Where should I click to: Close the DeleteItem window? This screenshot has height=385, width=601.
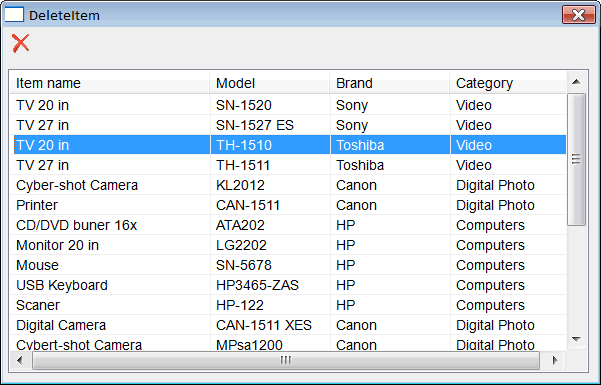tap(579, 15)
